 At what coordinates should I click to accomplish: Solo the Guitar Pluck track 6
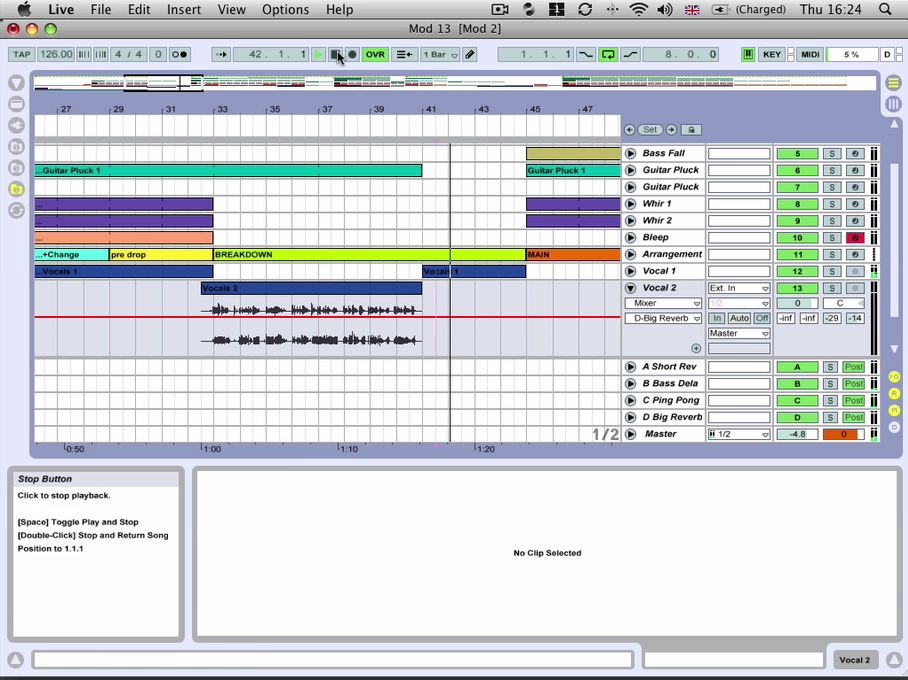[x=832, y=170]
